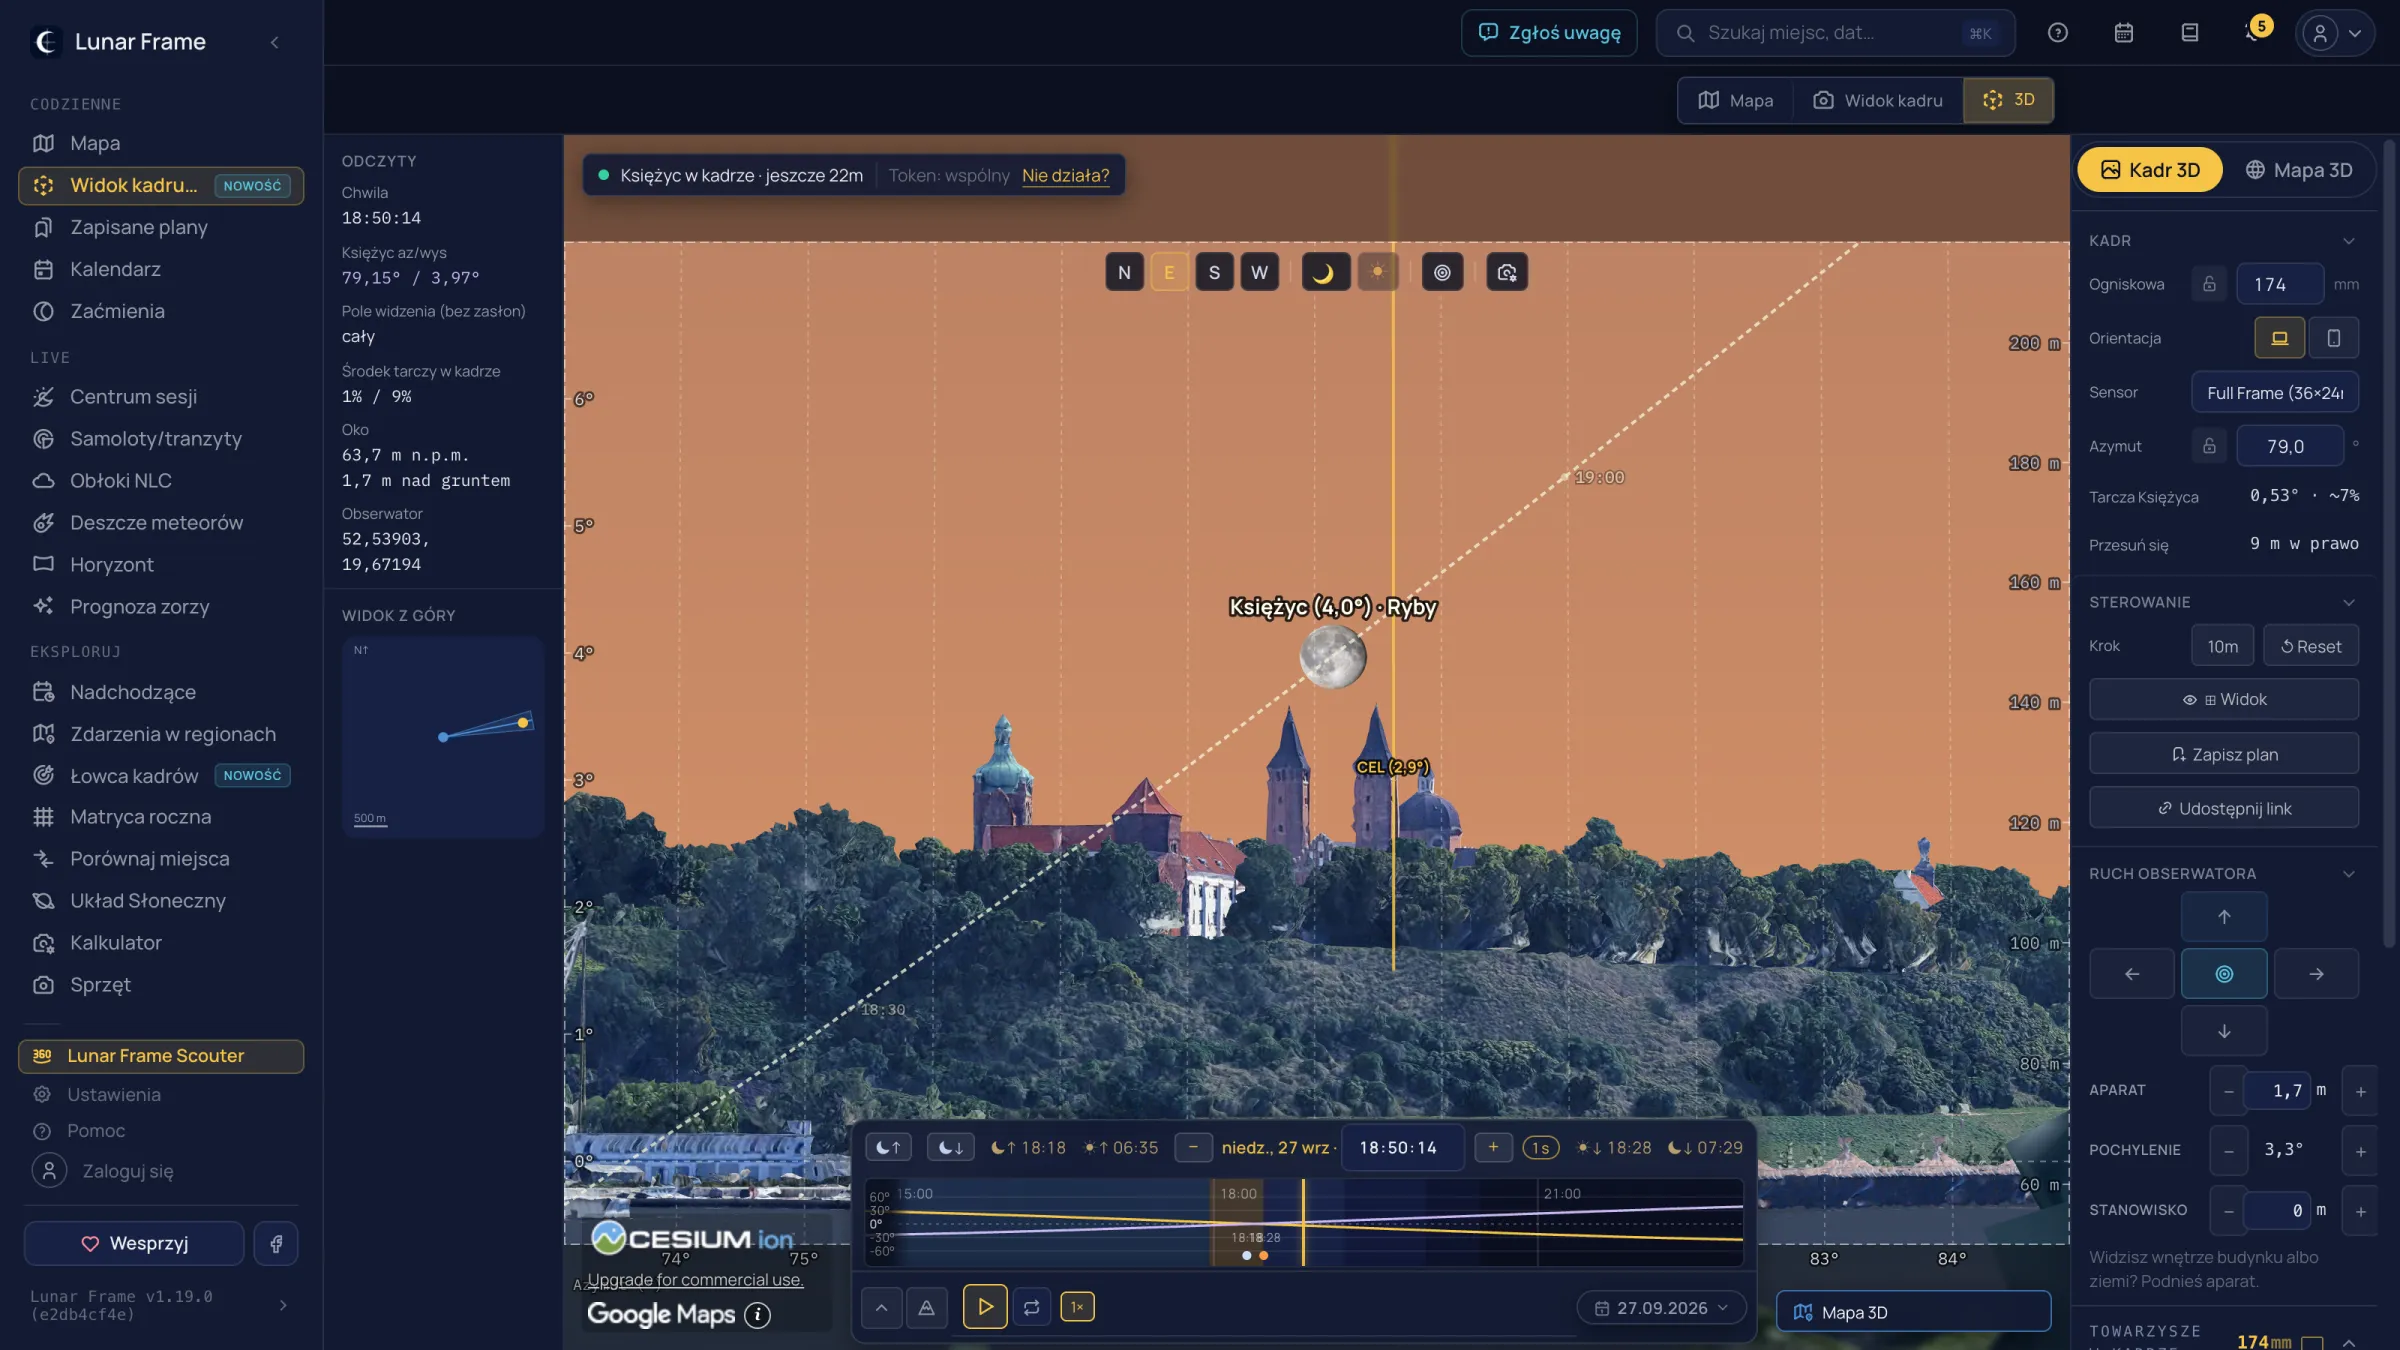2400x1350 pixels.
Task: Click the camera snapshot icon in view toolbar
Action: (x=1506, y=272)
